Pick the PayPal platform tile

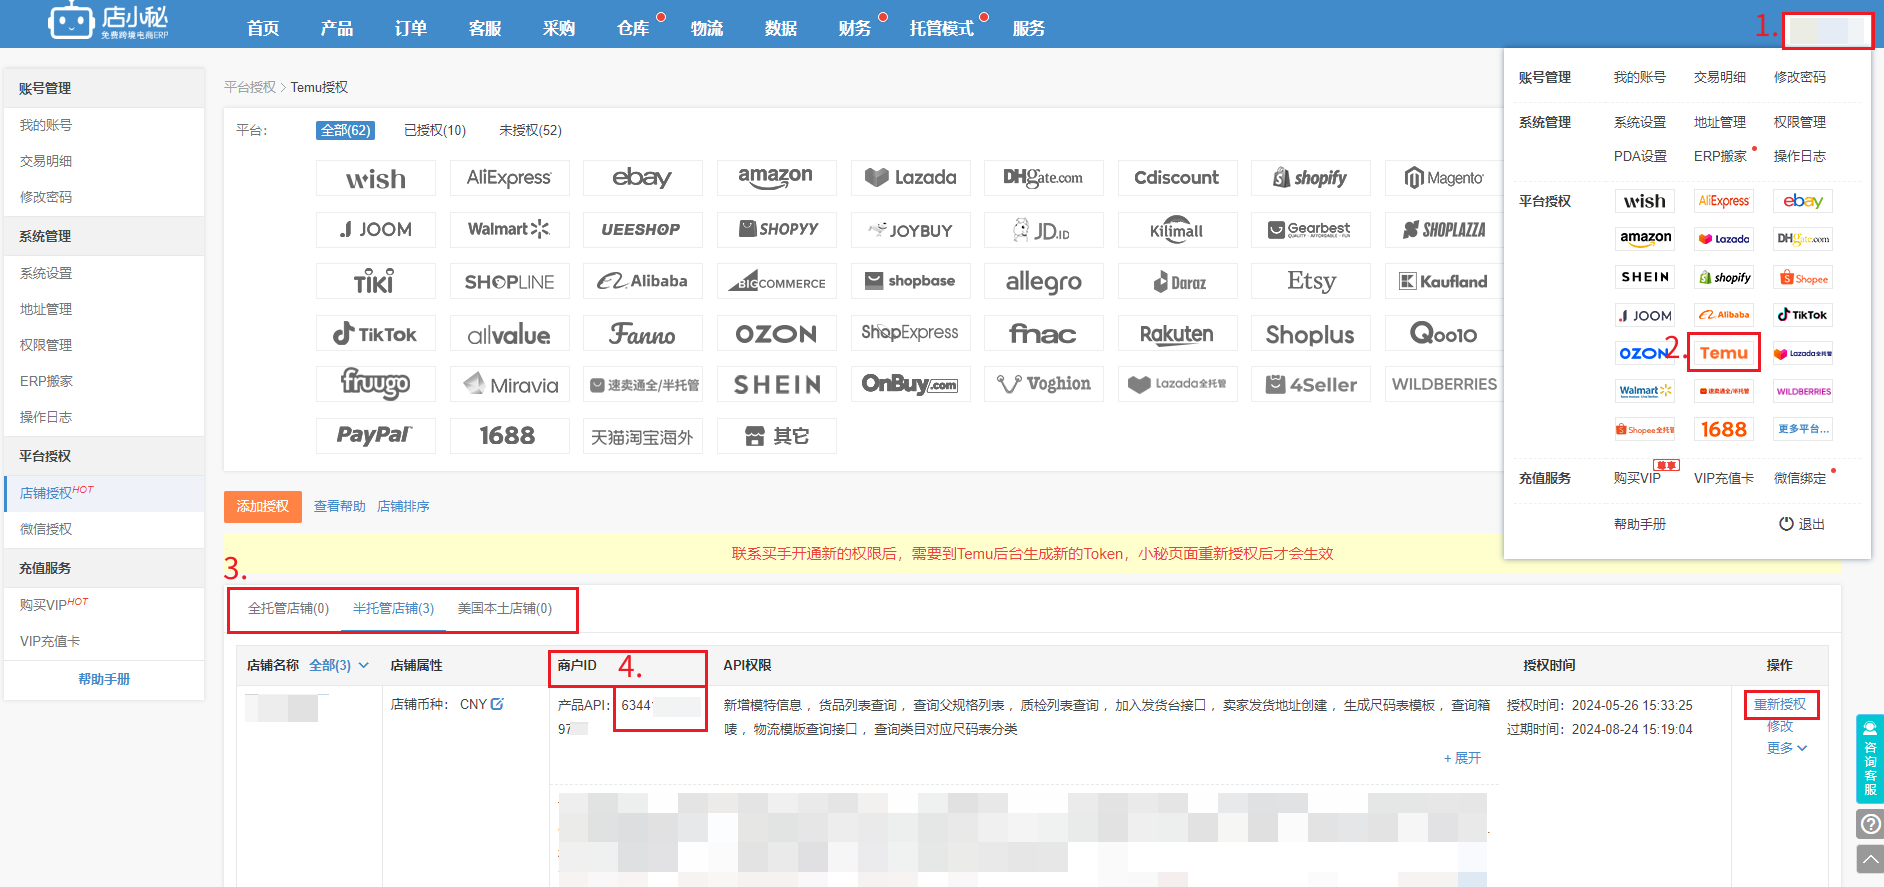pos(376,436)
